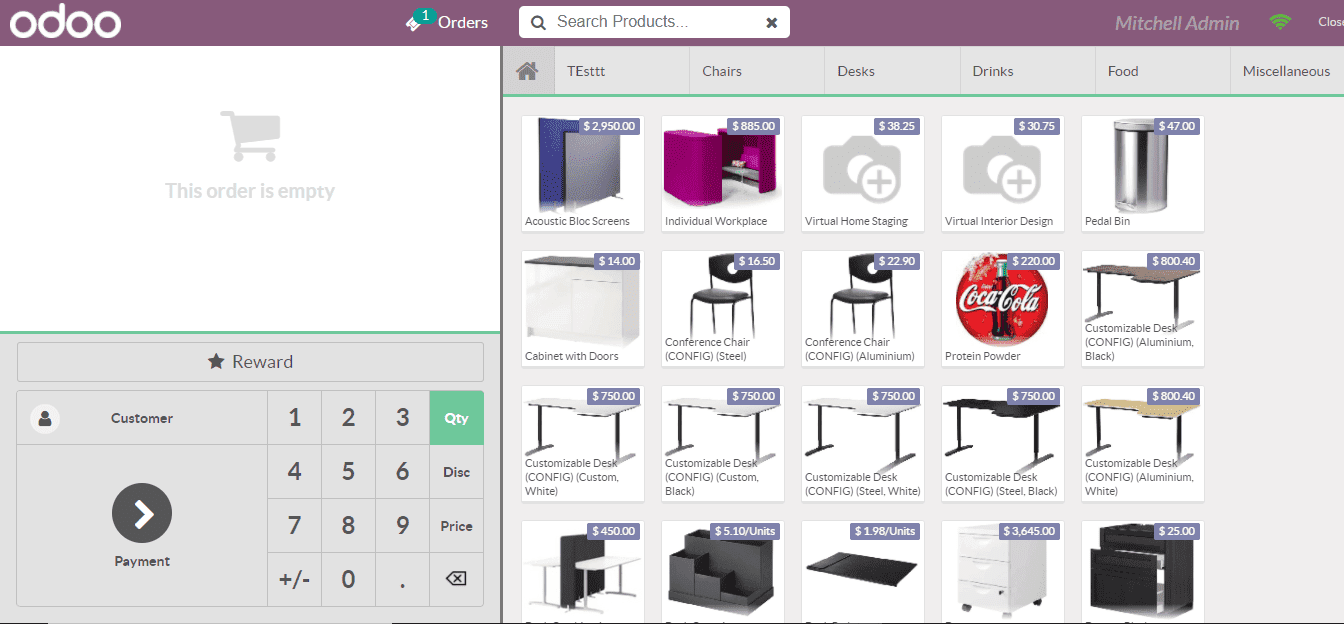Image resolution: width=1344 pixels, height=624 pixels.
Task: Toggle Disc input mode
Action: click(456, 471)
